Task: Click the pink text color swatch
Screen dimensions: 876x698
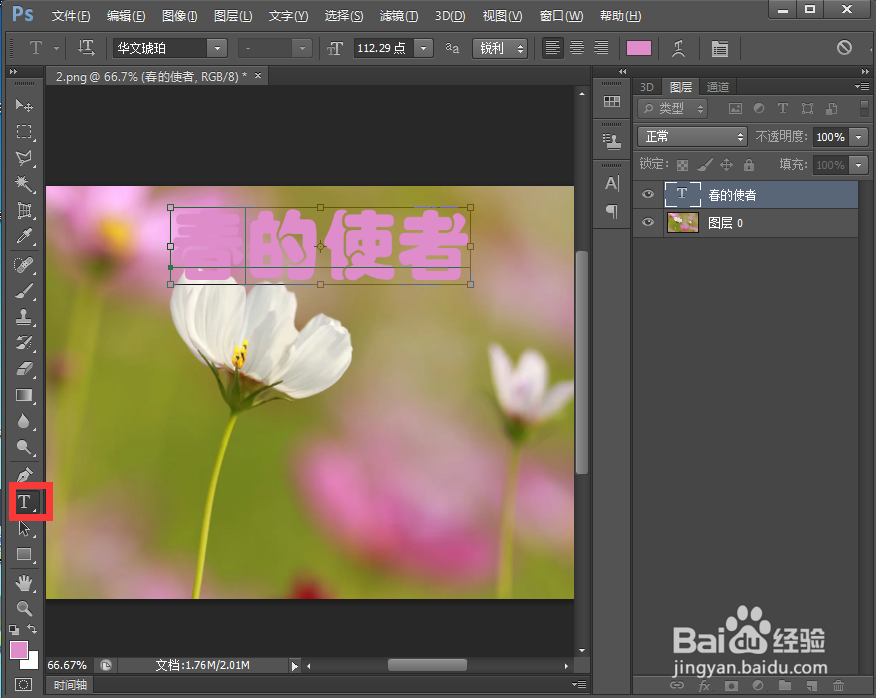Action: [639, 47]
